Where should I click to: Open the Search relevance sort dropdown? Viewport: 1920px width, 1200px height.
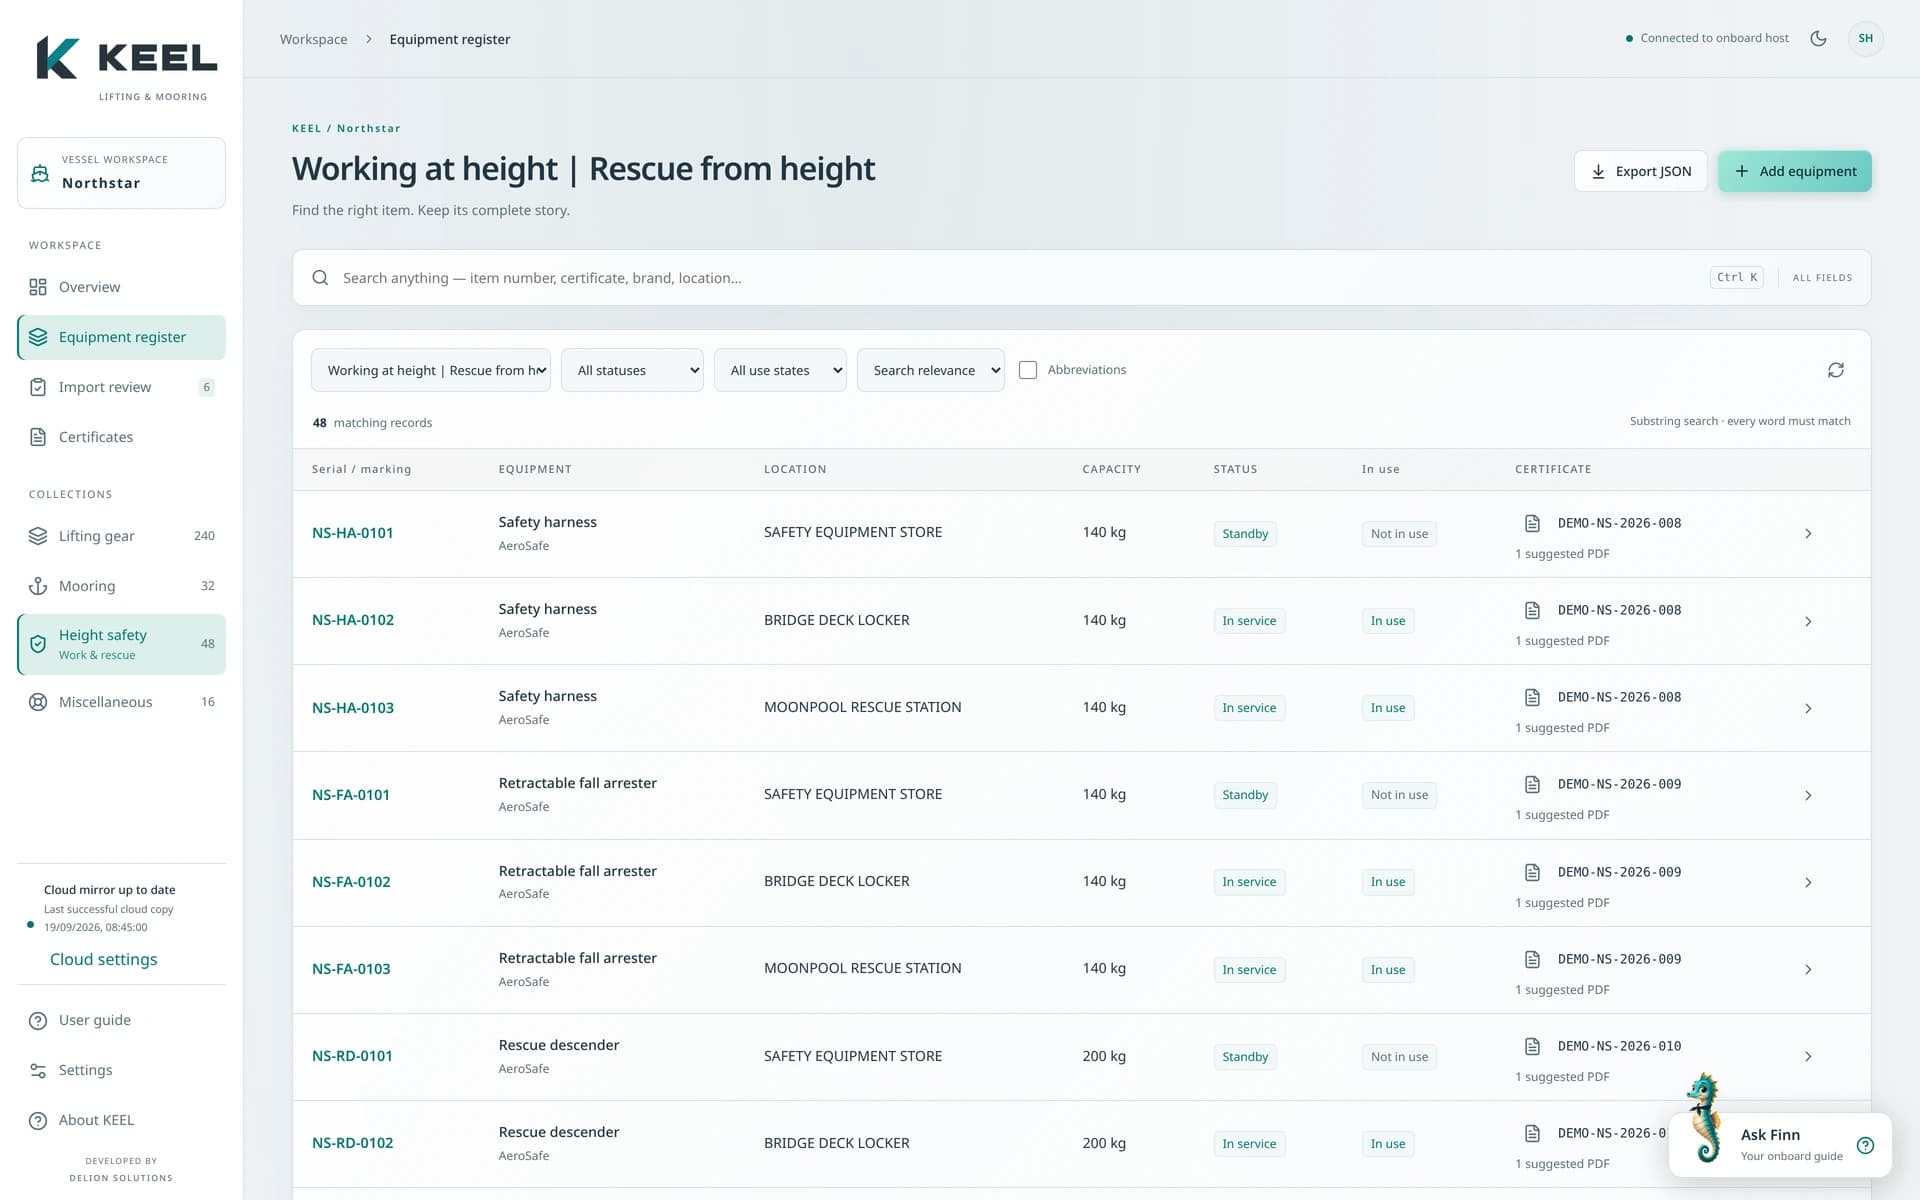coord(930,370)
